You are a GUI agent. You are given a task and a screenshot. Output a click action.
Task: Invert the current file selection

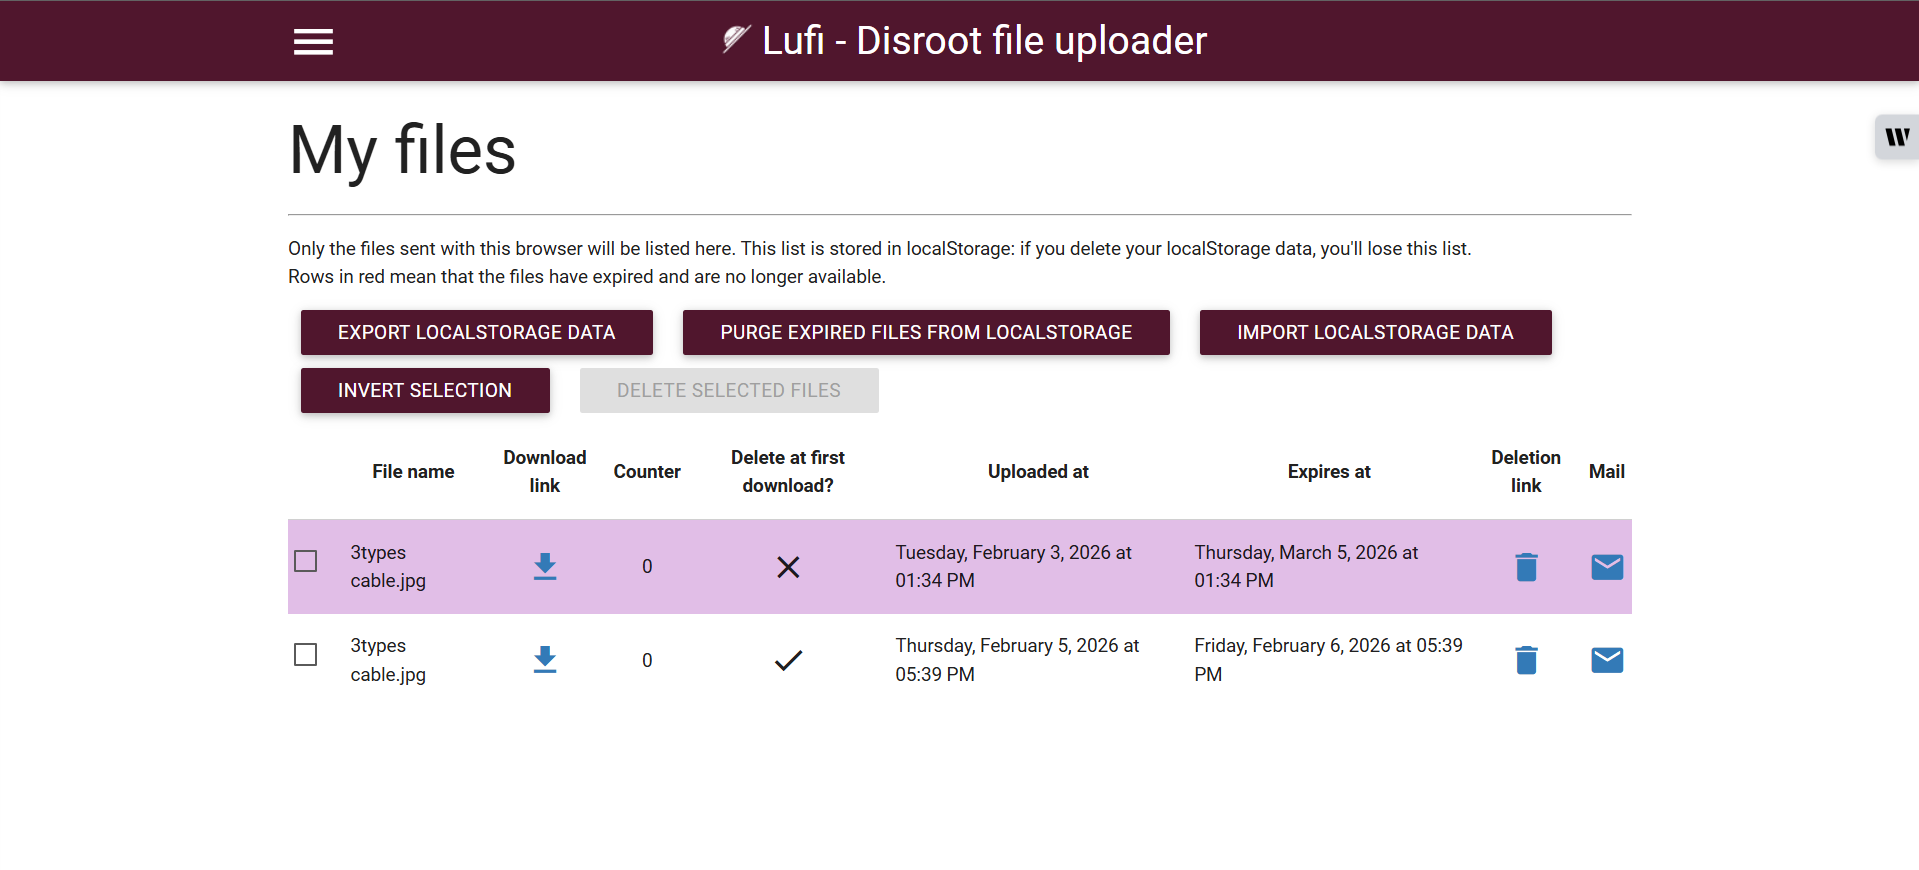click(x=425, y=390)
